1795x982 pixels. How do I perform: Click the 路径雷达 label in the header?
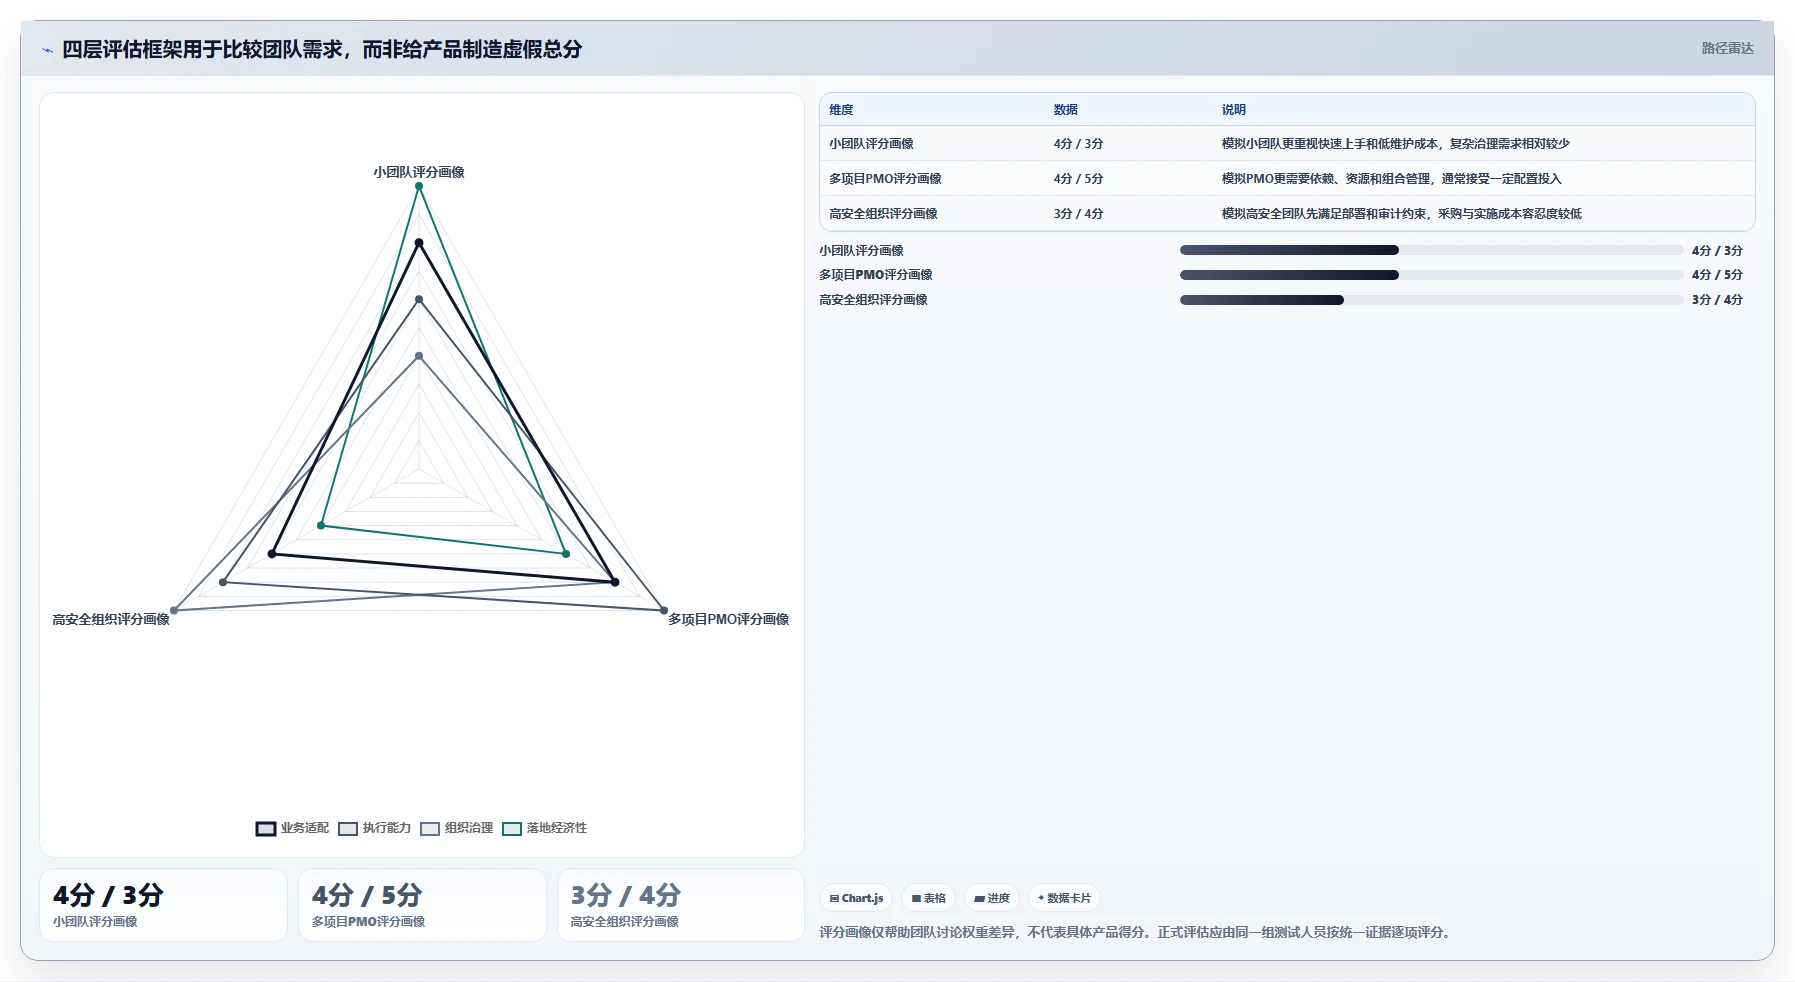click(1727, 48)
